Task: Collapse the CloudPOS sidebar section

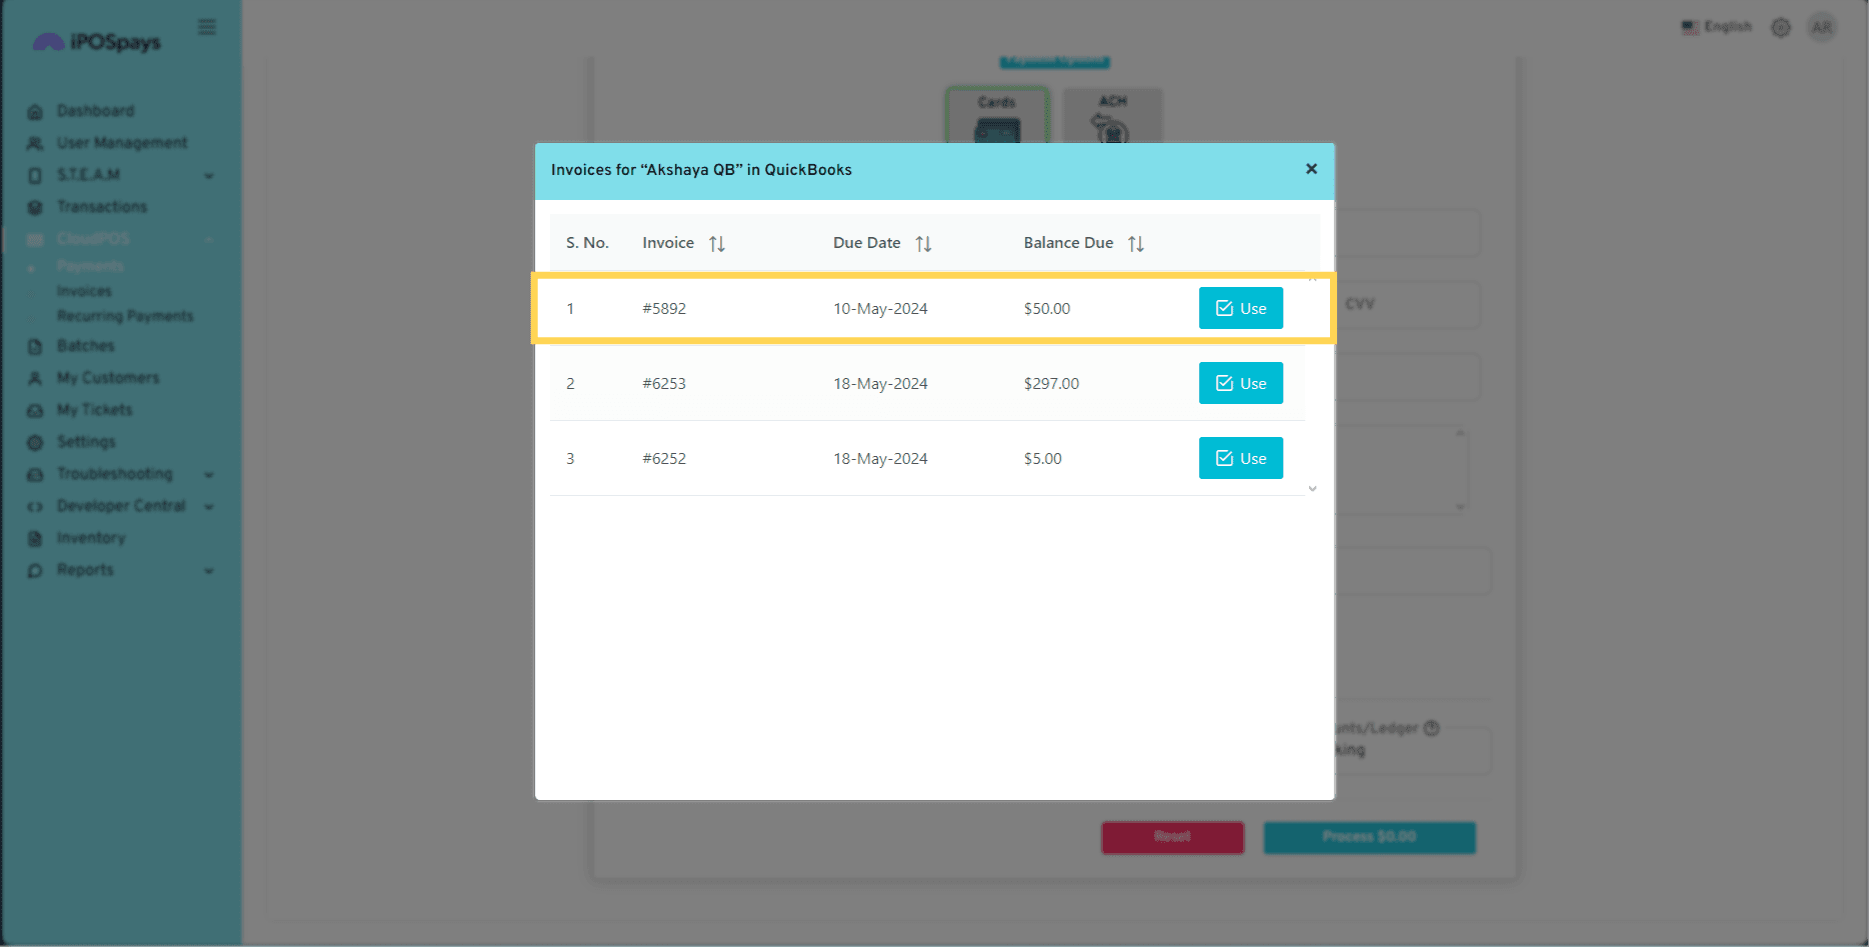Action: (x=120, y=239)
